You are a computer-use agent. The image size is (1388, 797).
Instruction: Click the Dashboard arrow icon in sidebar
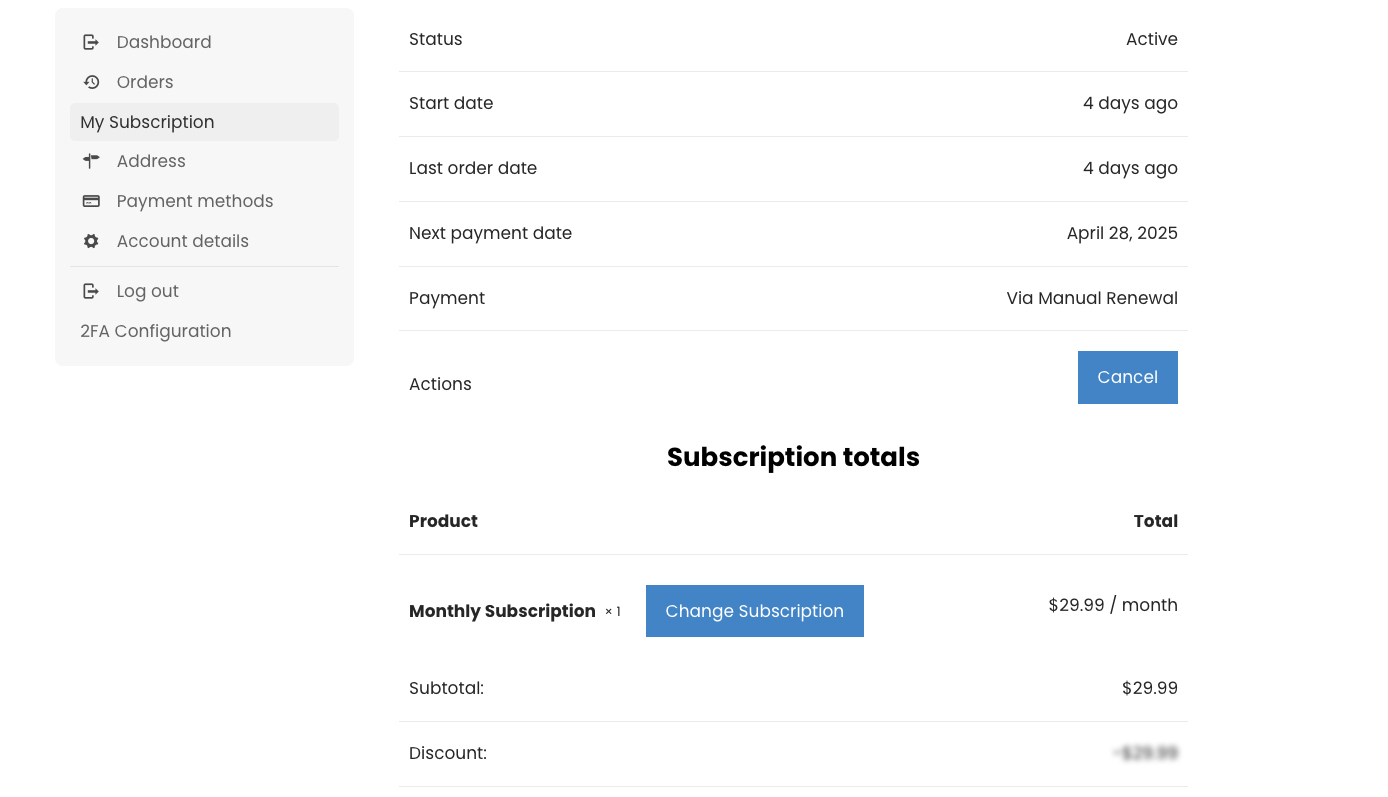click(91, 42)
